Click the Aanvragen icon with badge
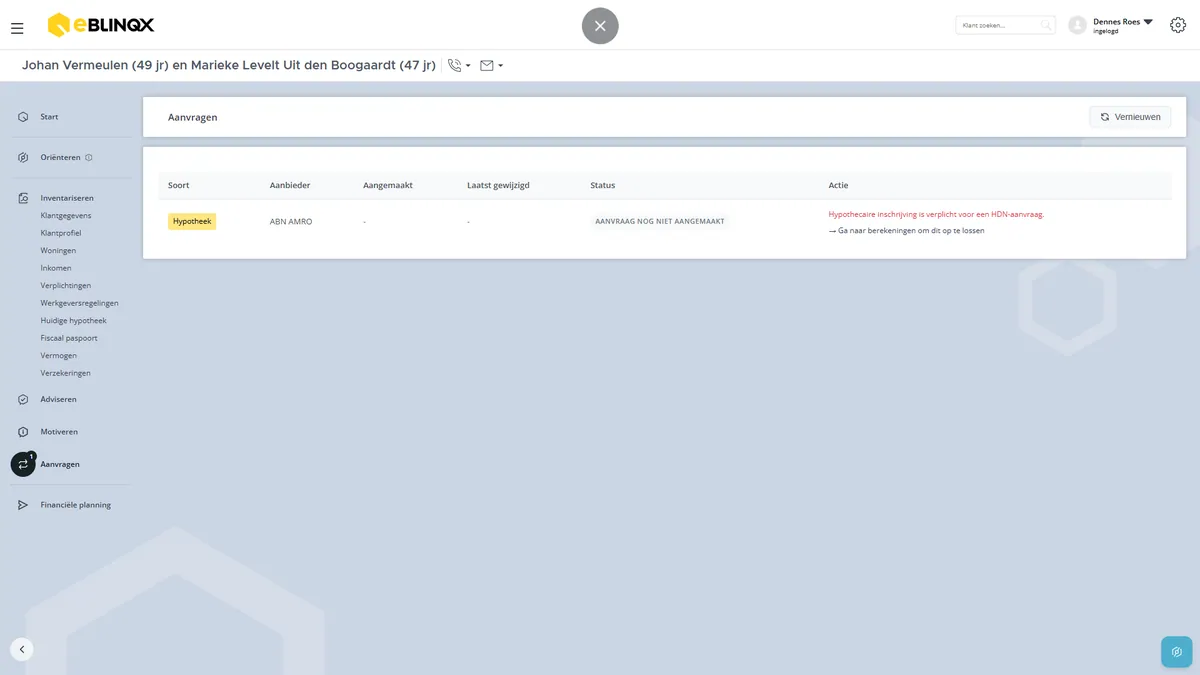The height and width of the screenshot is (675, 1200). (x=23, y=464)
